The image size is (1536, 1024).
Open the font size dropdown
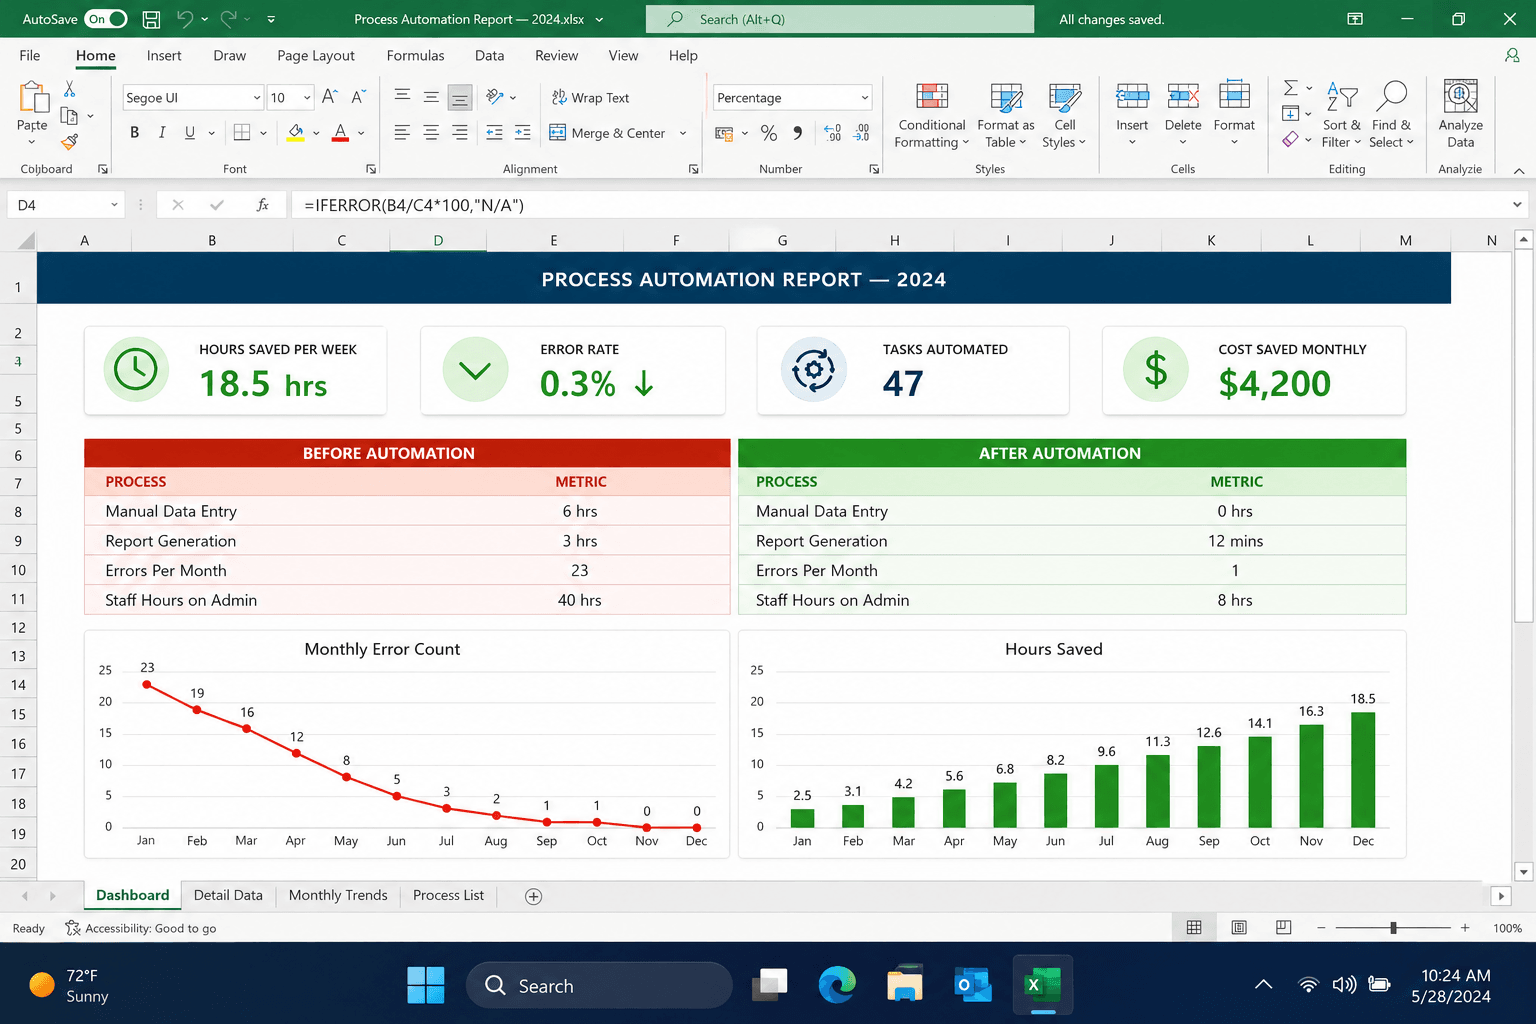pyautogui.click(x=307, y=97)
